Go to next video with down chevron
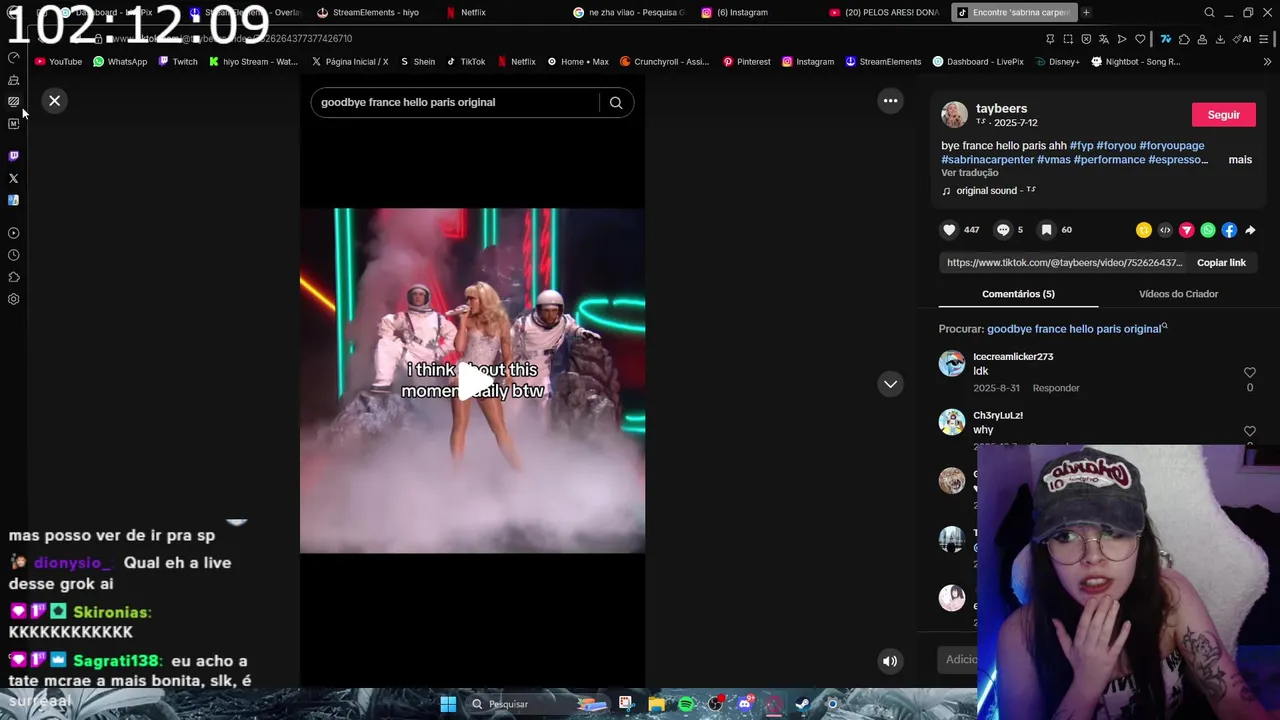 [x=890, y=384]
